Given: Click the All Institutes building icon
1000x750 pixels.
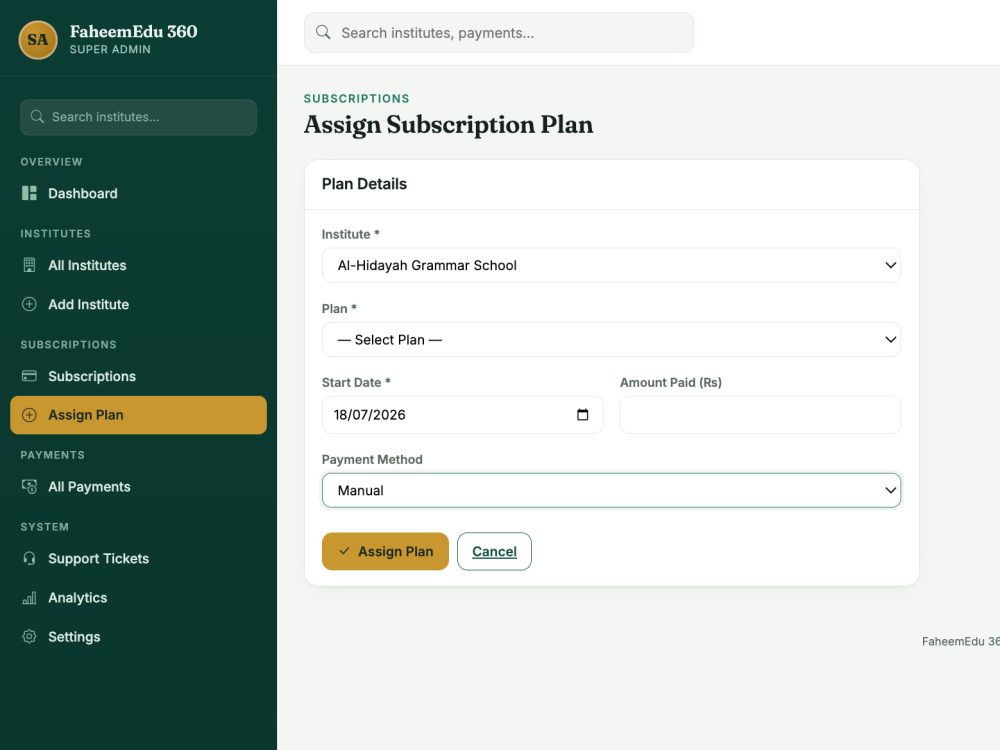Looking at the screenshot, I should point(29,265).
